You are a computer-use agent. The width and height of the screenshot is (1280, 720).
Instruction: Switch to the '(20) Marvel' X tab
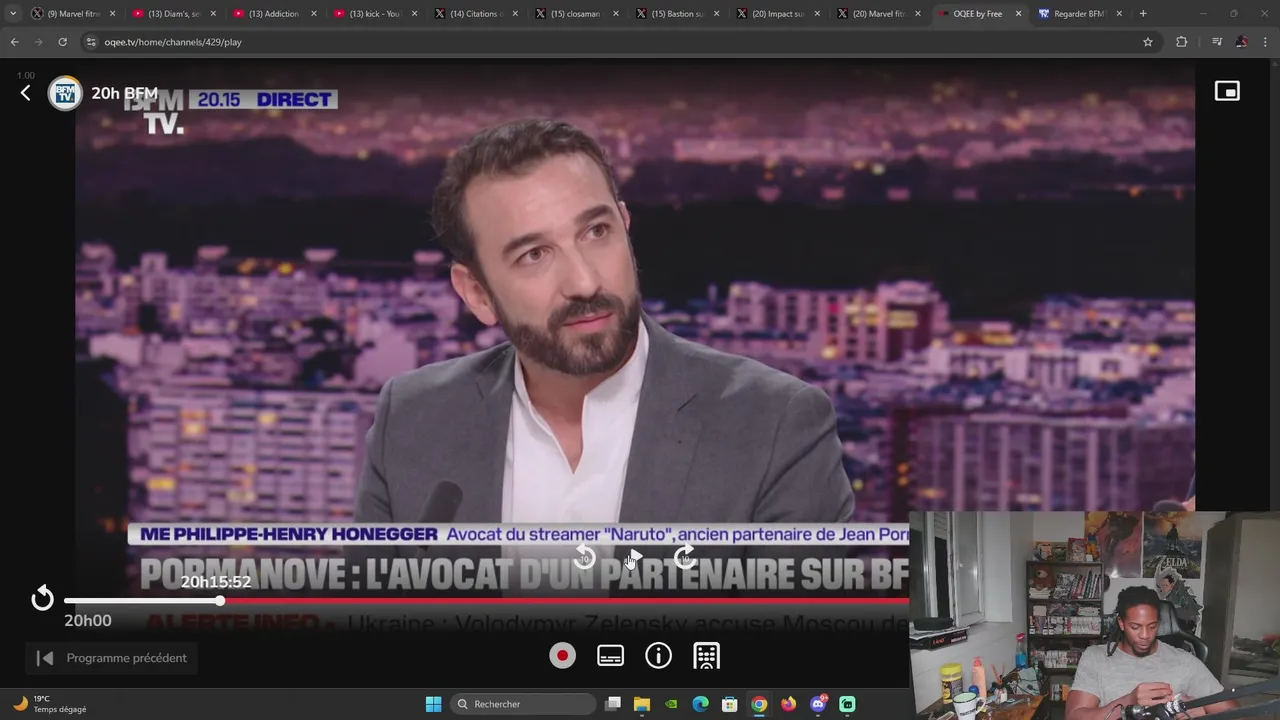click(878, 14)
